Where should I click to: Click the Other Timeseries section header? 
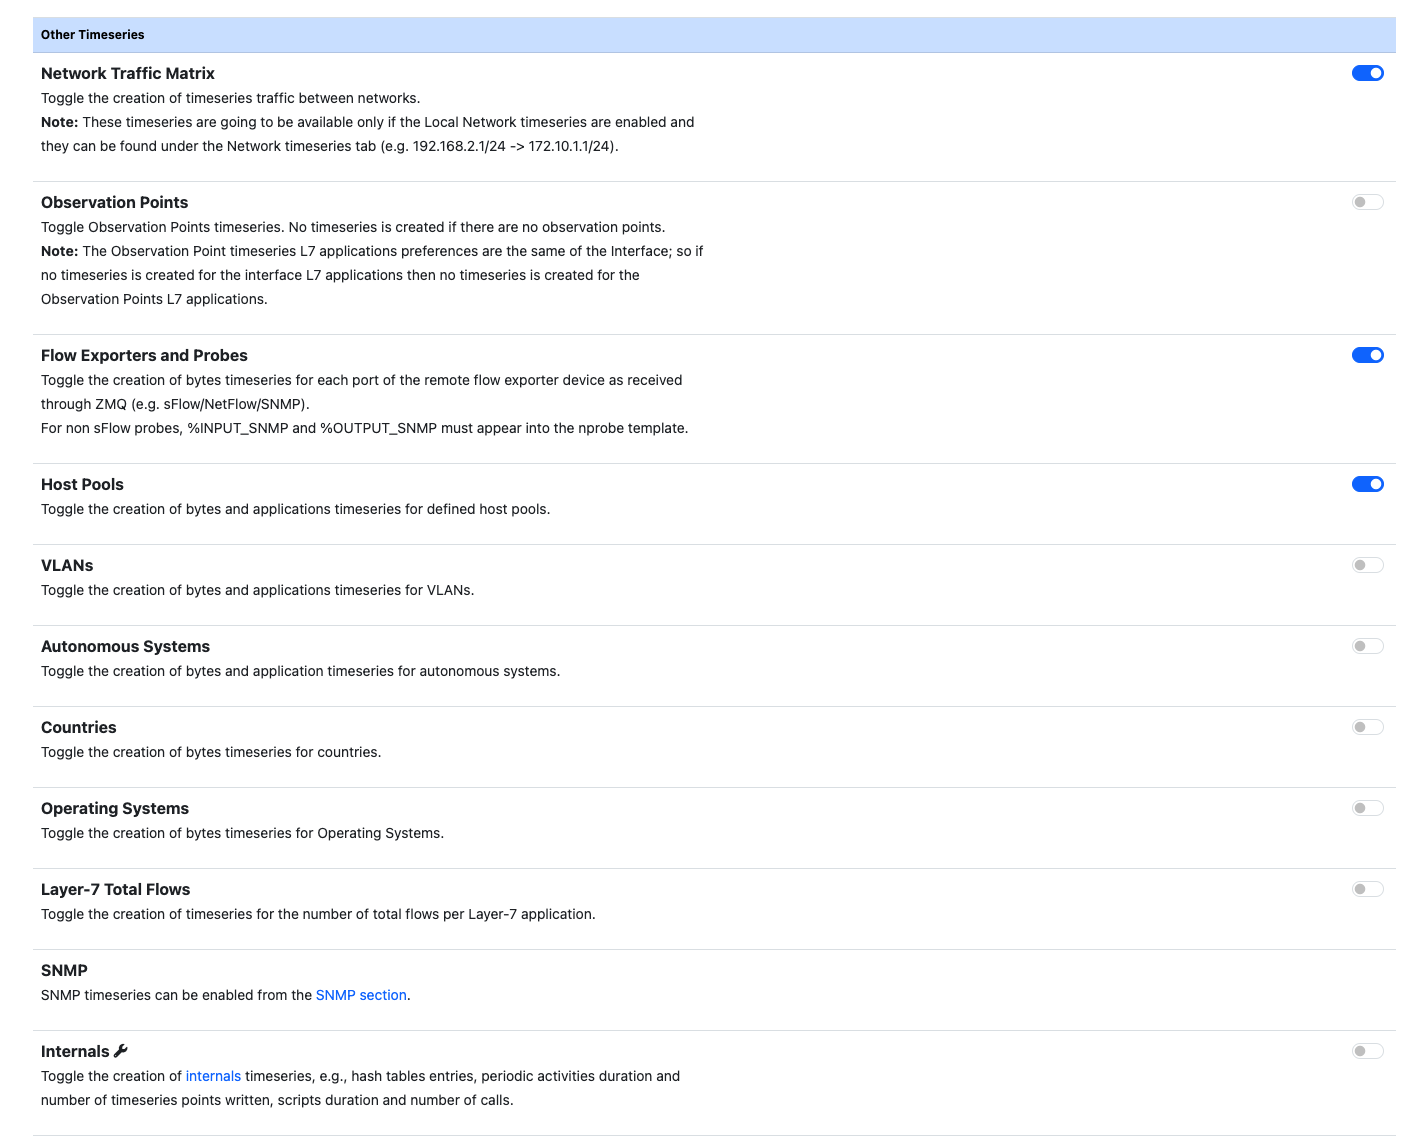(714, 35)
